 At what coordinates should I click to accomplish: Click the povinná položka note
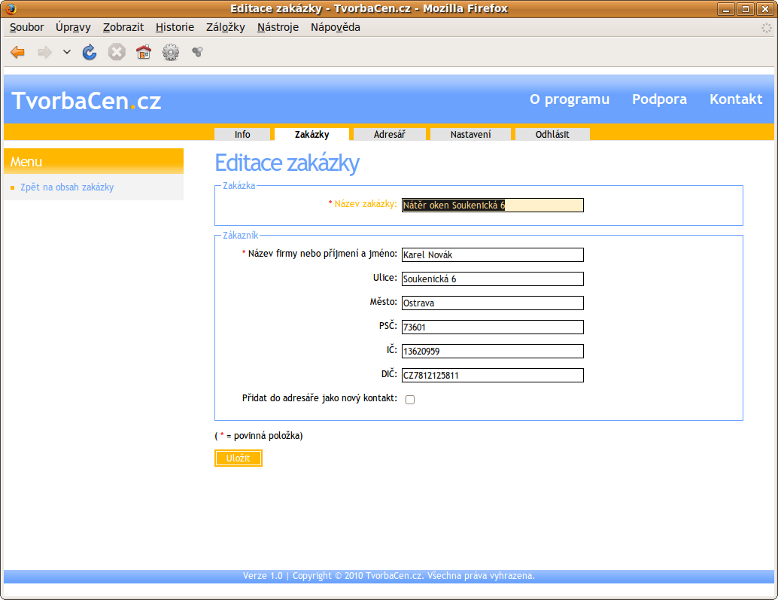[x=259, y=436]
